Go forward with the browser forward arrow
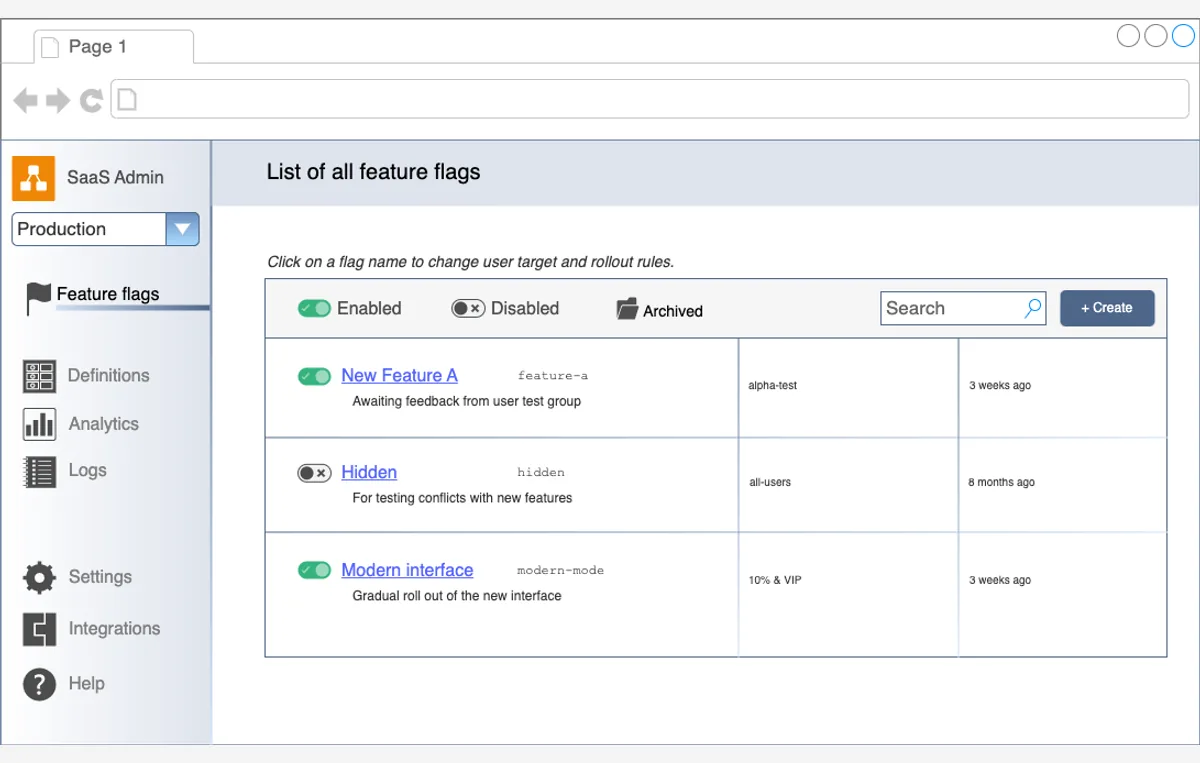The width and height of the screenshot is (1200, 763). [x=58, y=100]
